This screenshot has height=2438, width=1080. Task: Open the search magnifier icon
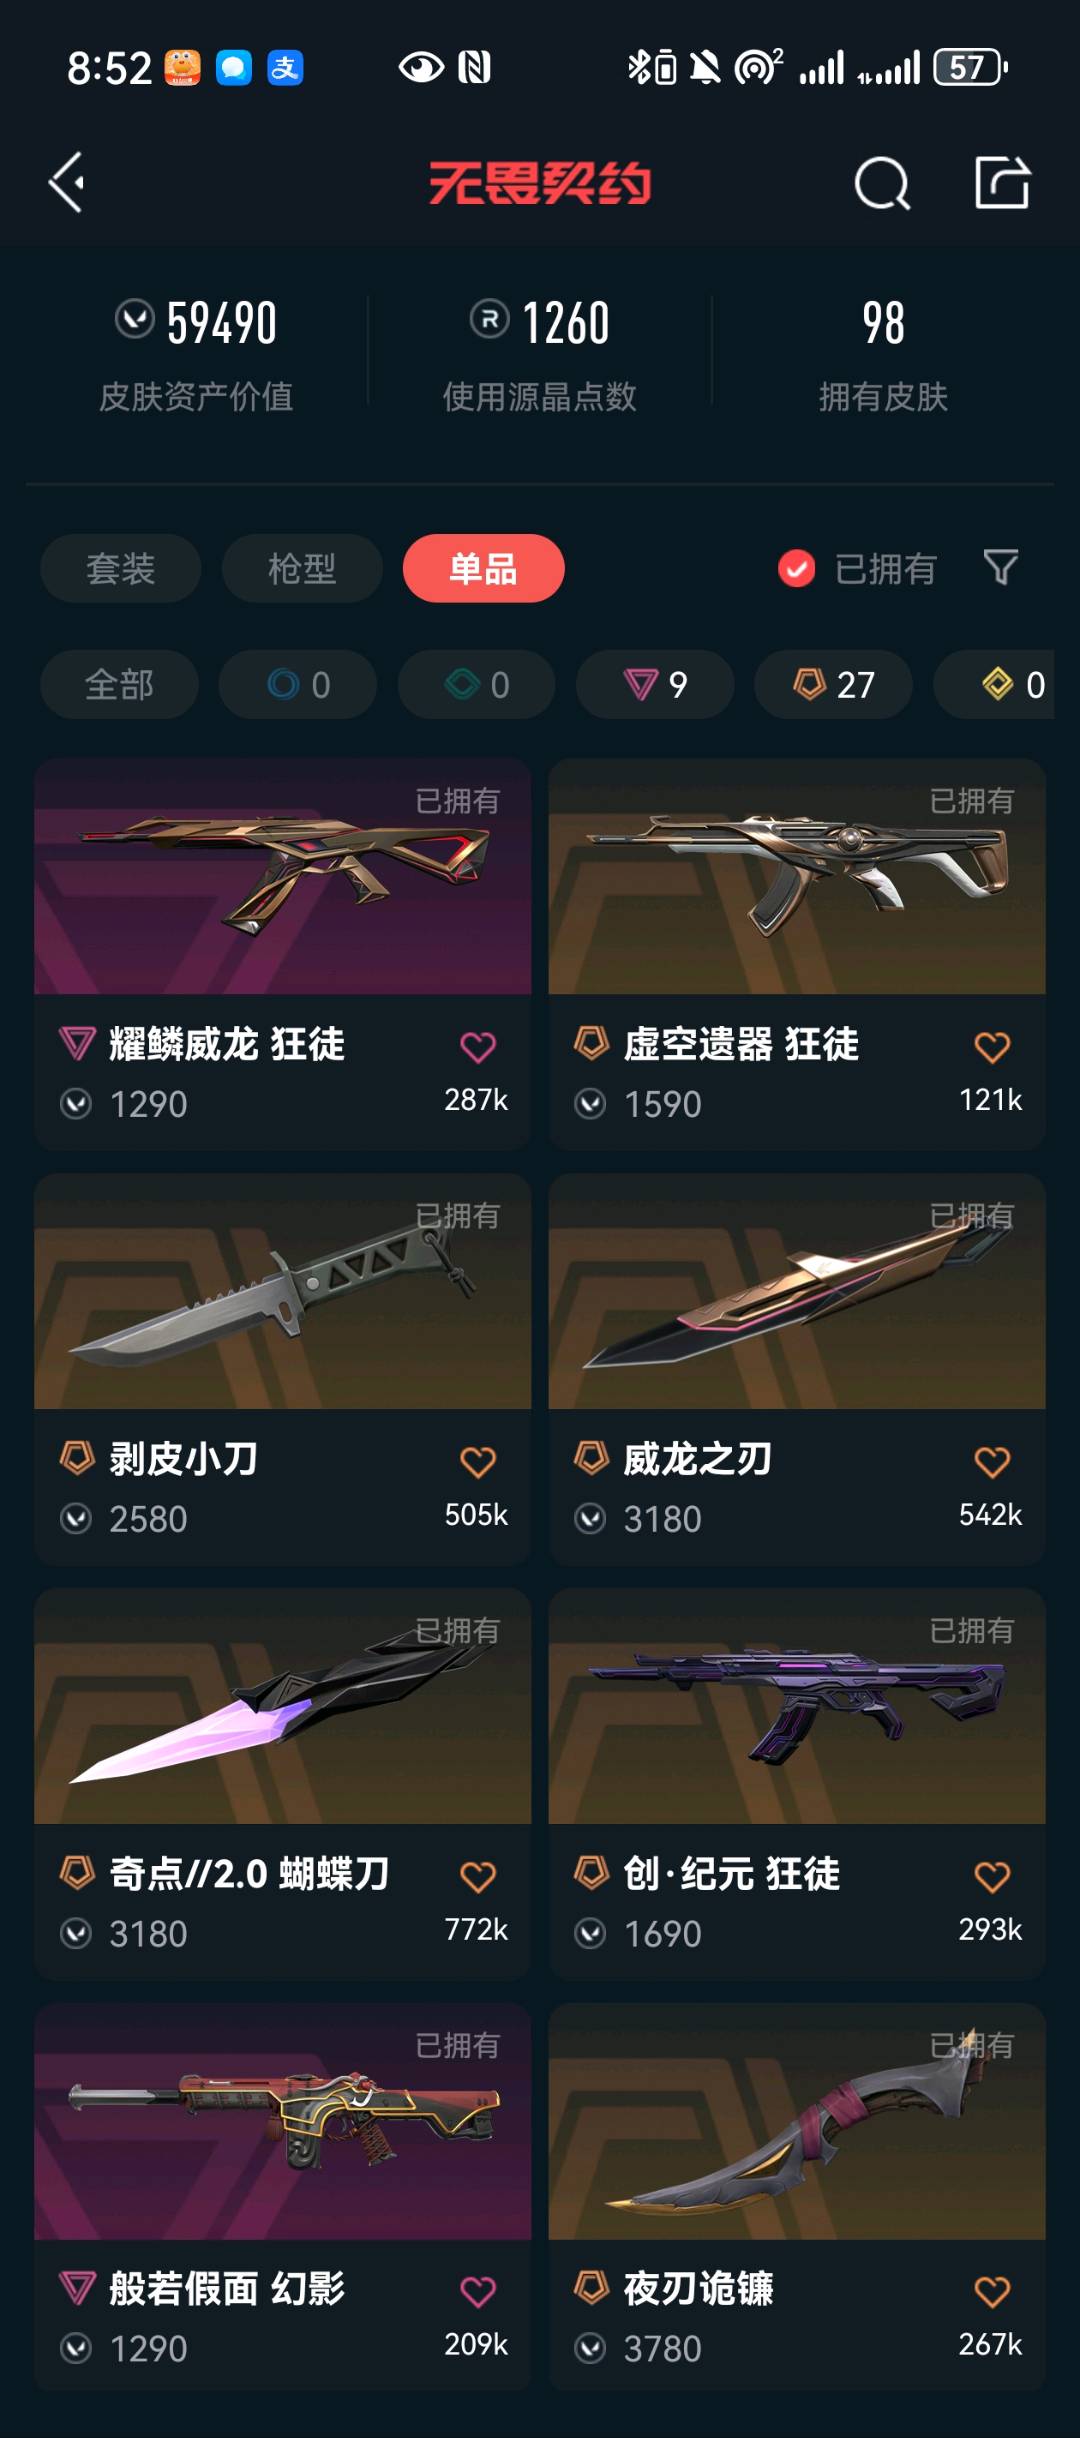882,183
